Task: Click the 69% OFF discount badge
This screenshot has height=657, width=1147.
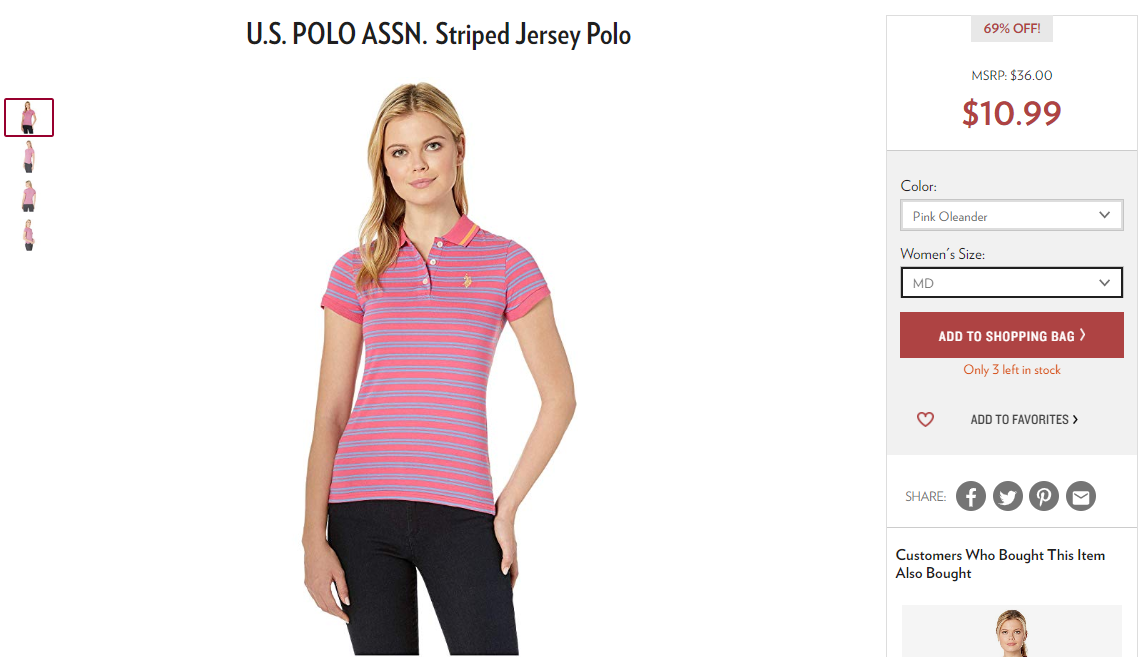Action: pos(1012,29)
